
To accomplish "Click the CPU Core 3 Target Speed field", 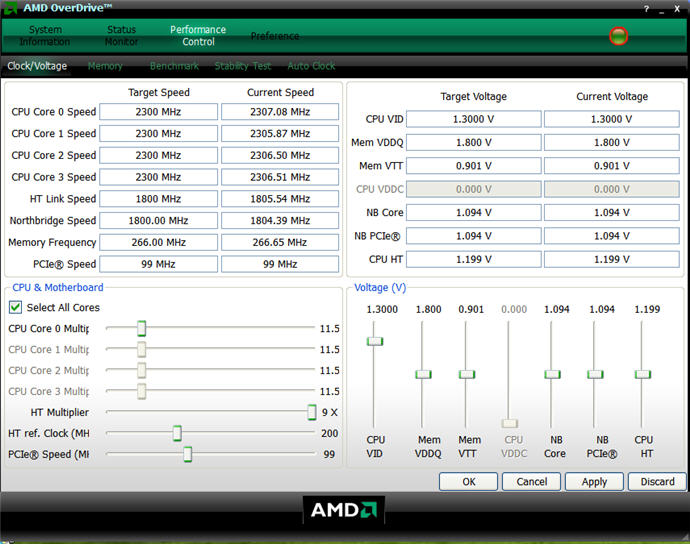I will pyautogui.click(x=158, y=177).
